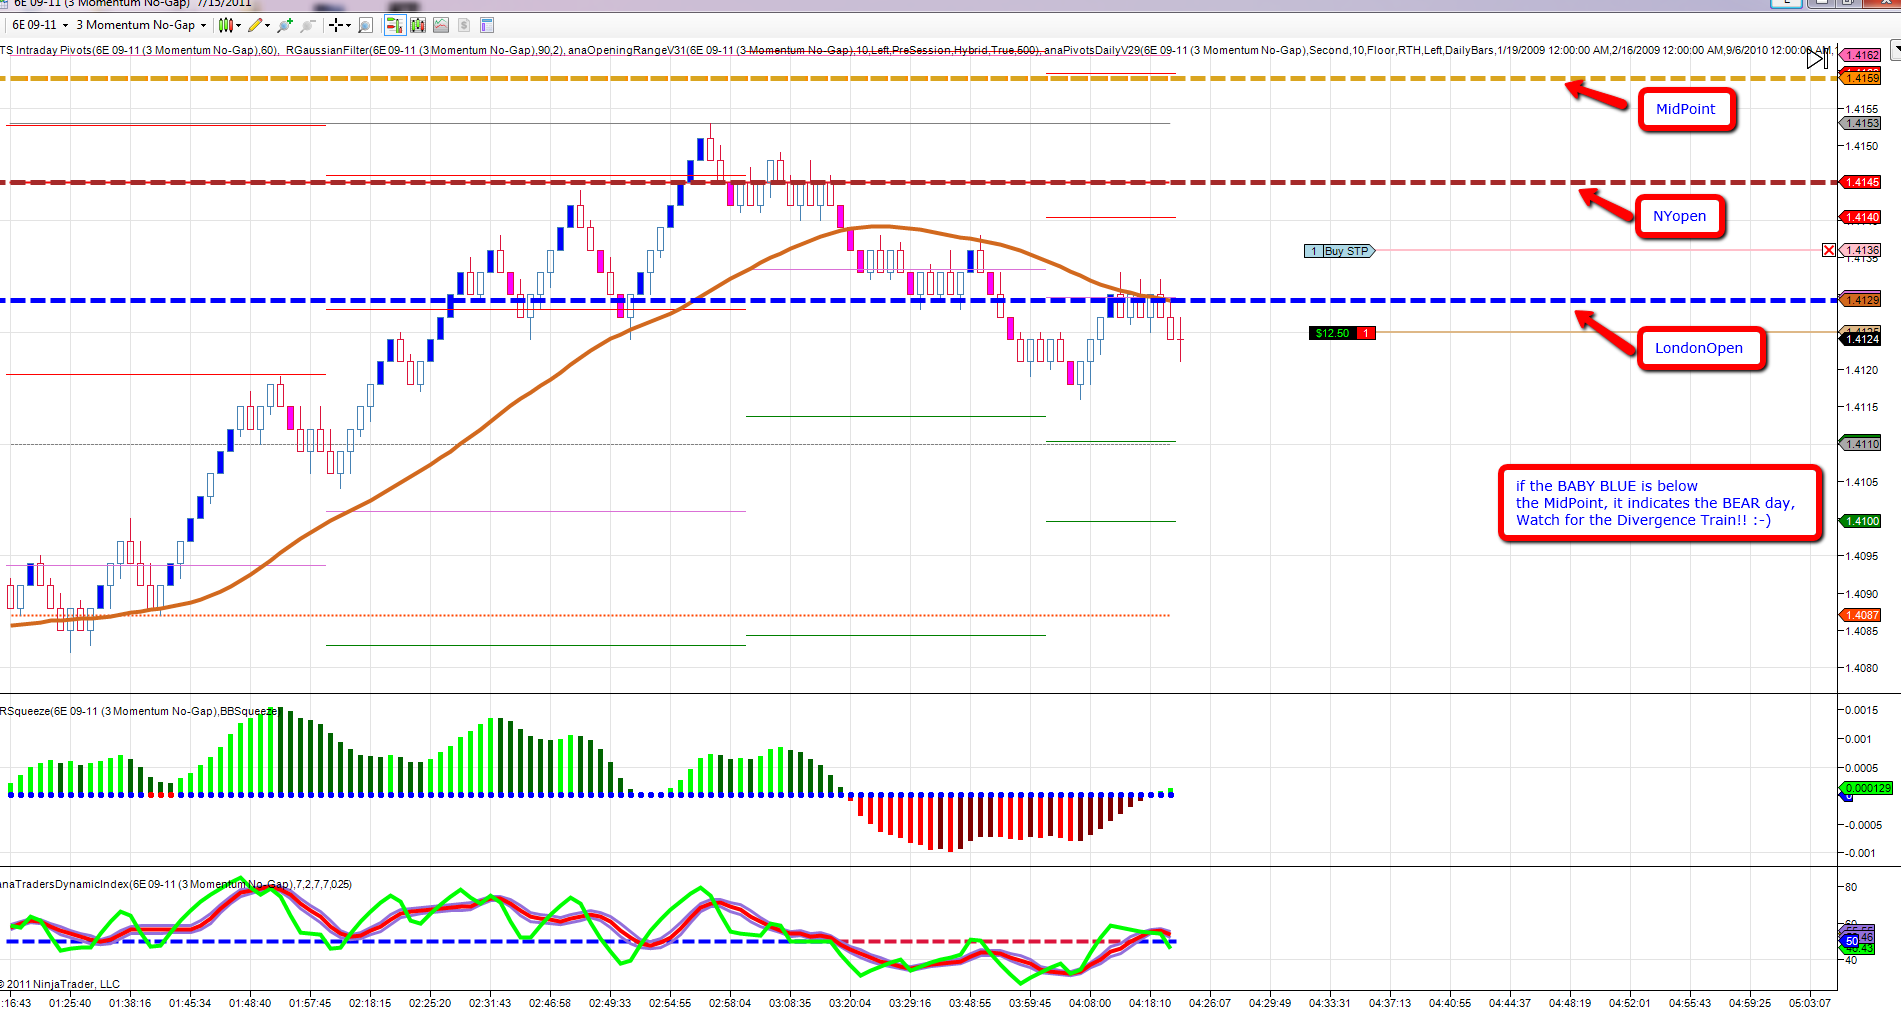Viewport: 1901px width, 1013px height.
Task: Select the orange 1.4159 price marker
Action: pyautogui.click(x=1861, y=78)
